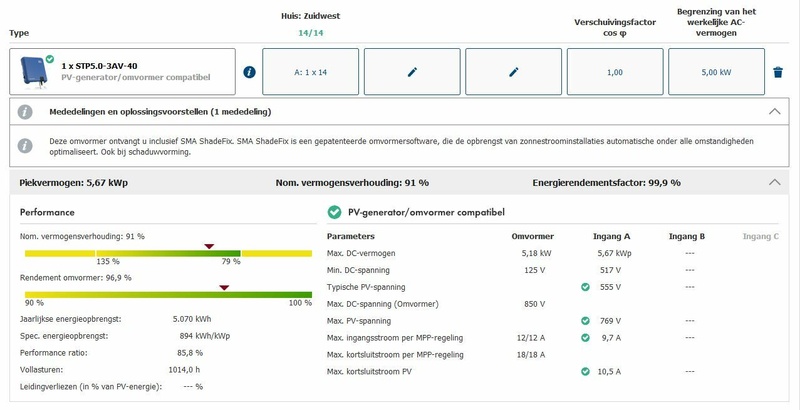
Task: Click the 5,00 kW AC limit field
Action: tap(716, 72)
